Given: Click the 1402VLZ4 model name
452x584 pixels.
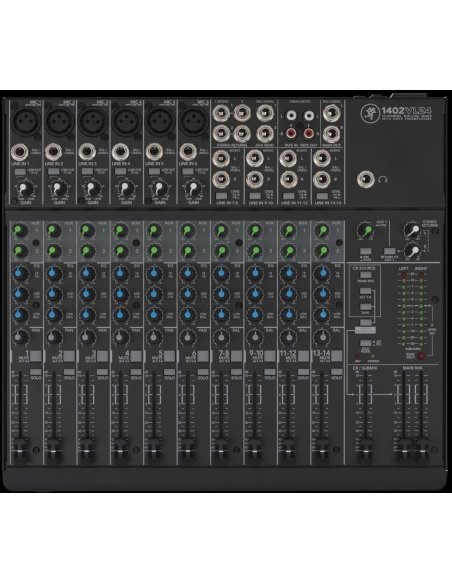Looking at the screenshot, I should click(x=406, y=110).
